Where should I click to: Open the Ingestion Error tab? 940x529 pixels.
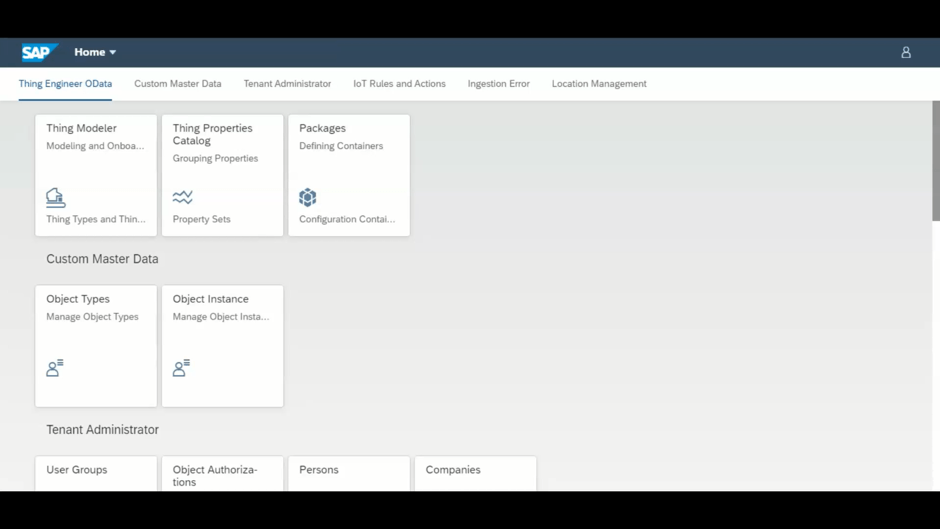pos(499,84)
